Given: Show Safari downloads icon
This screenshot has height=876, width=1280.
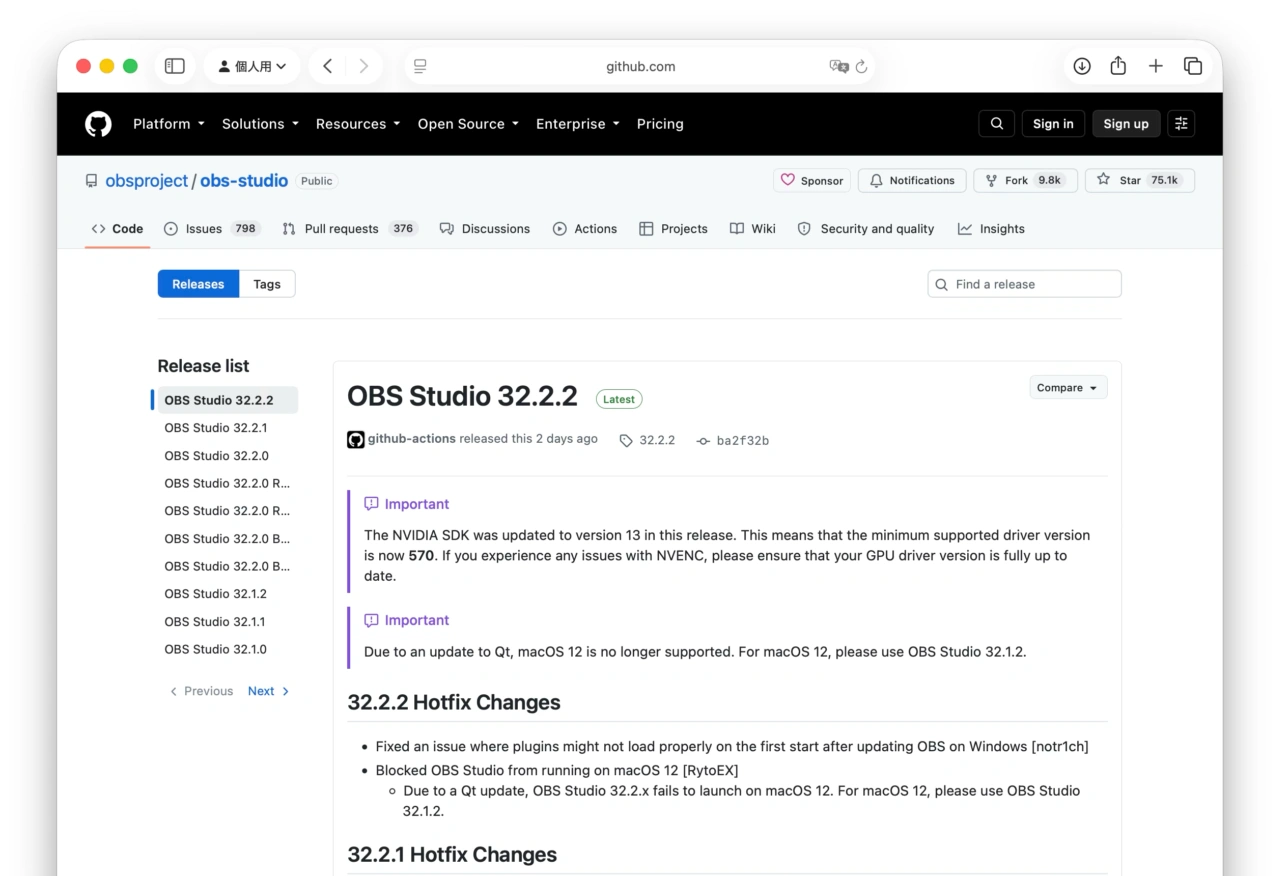Looking at the screenshot, I should 1082,66.
